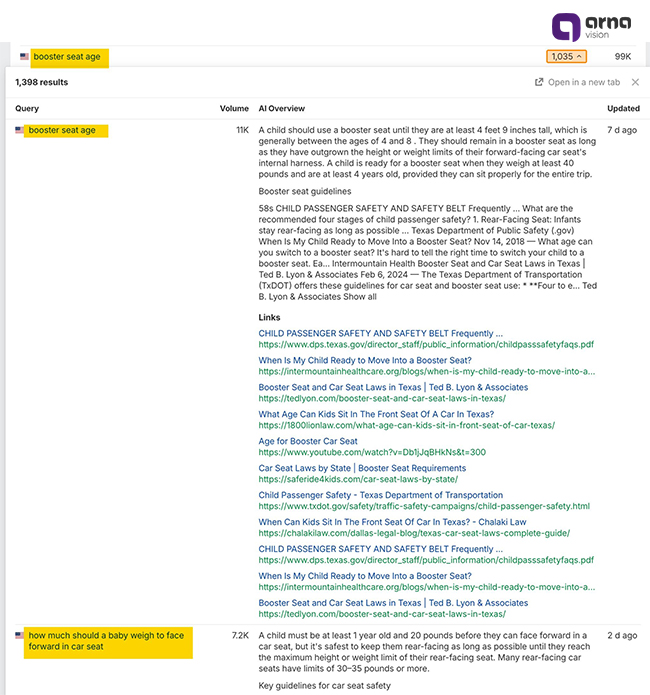
Task: Open the Texas Department of Transportation link
Action: coord(381,495)
